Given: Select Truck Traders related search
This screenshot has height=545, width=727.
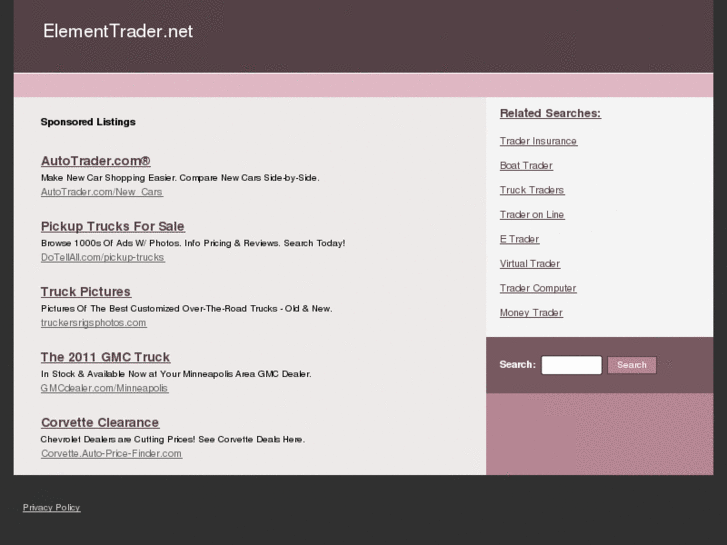Looking at the screenshot, I should 532,190.
